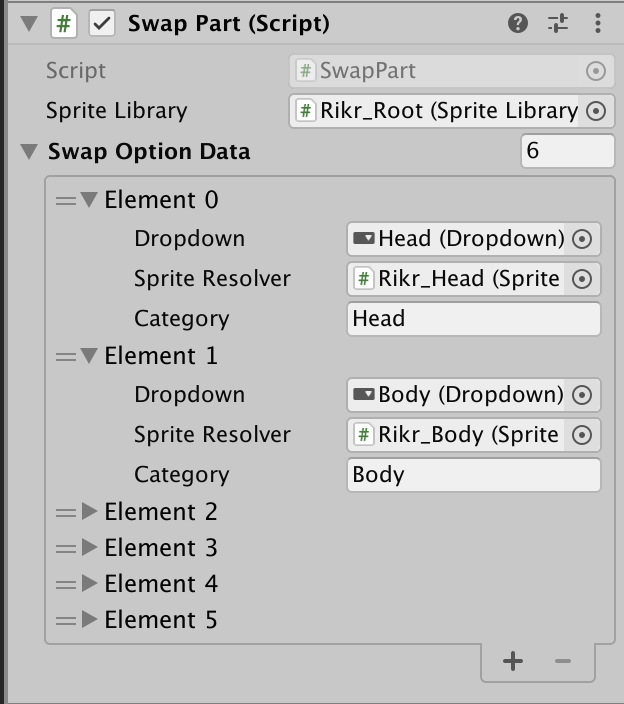Click the Sprite Library object picker circle

[596, 111]
